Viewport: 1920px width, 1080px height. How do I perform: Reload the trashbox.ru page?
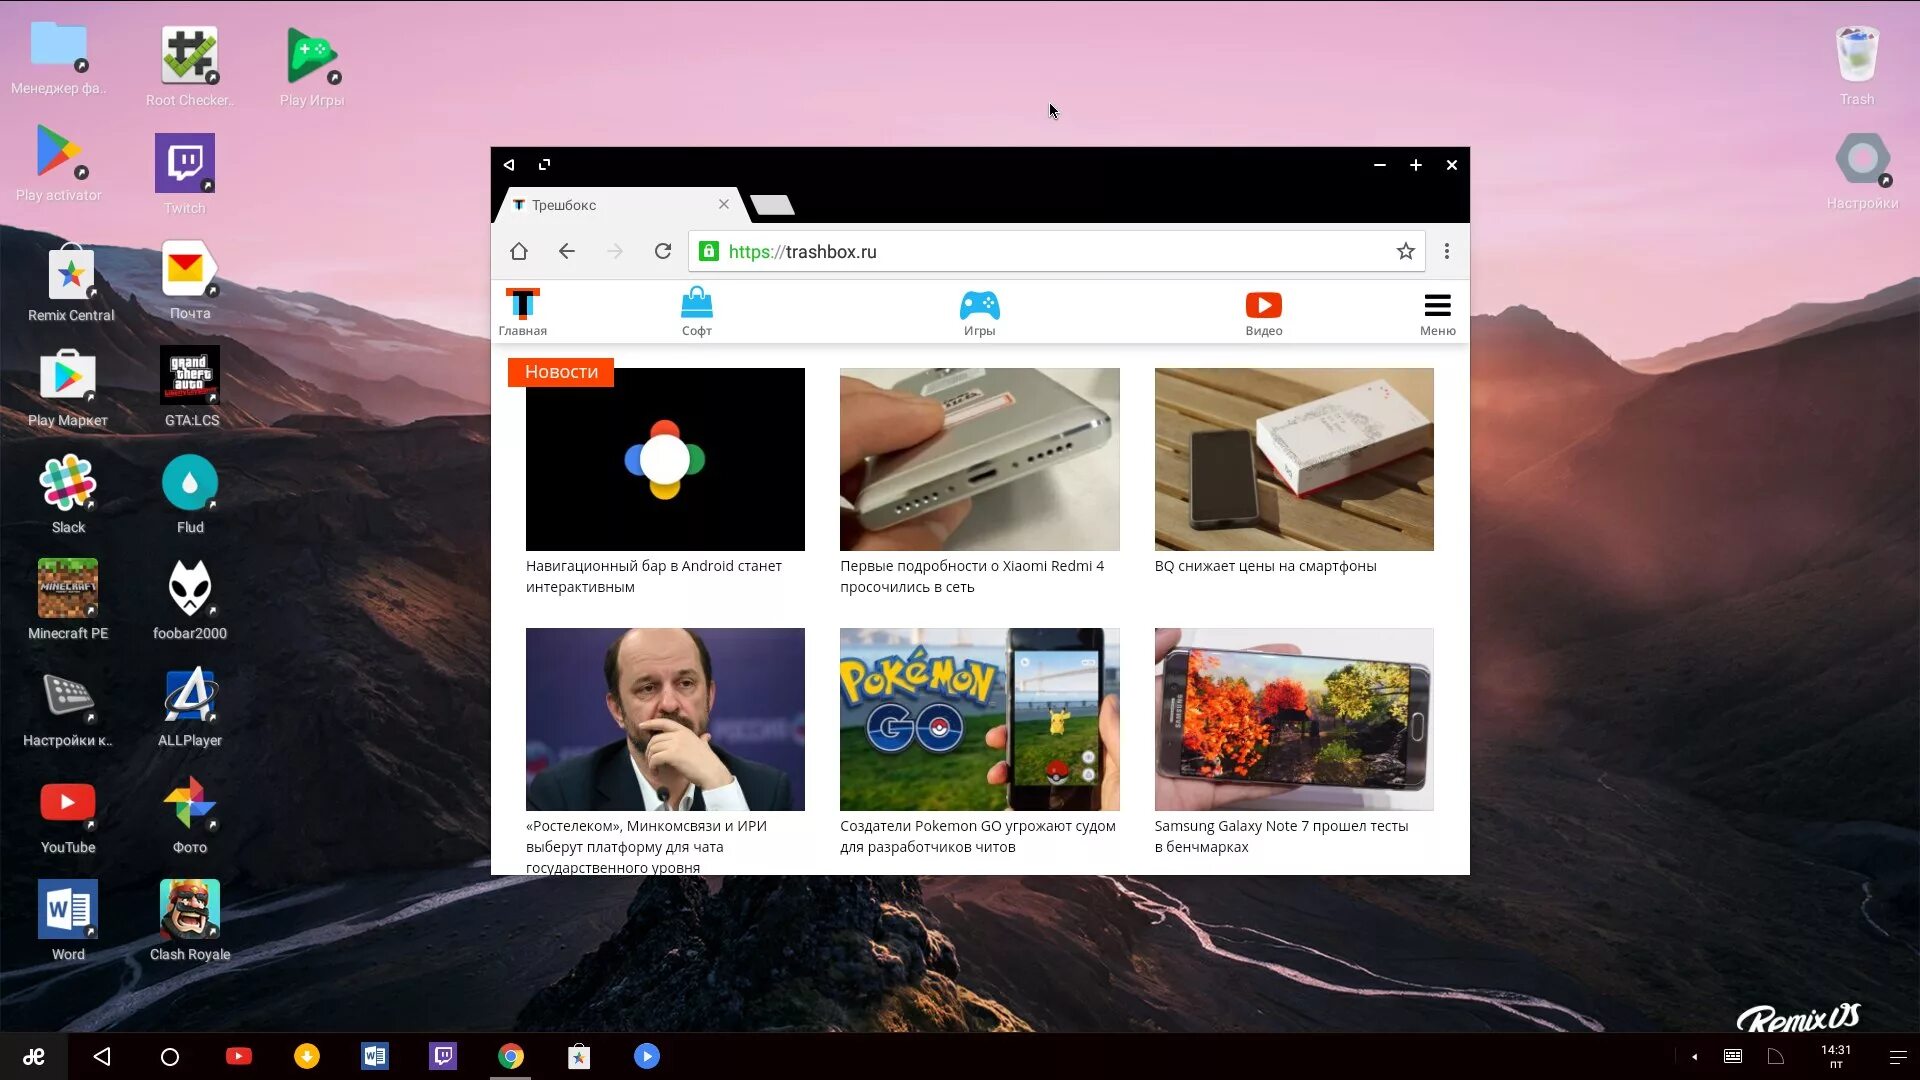coord(662,251)
